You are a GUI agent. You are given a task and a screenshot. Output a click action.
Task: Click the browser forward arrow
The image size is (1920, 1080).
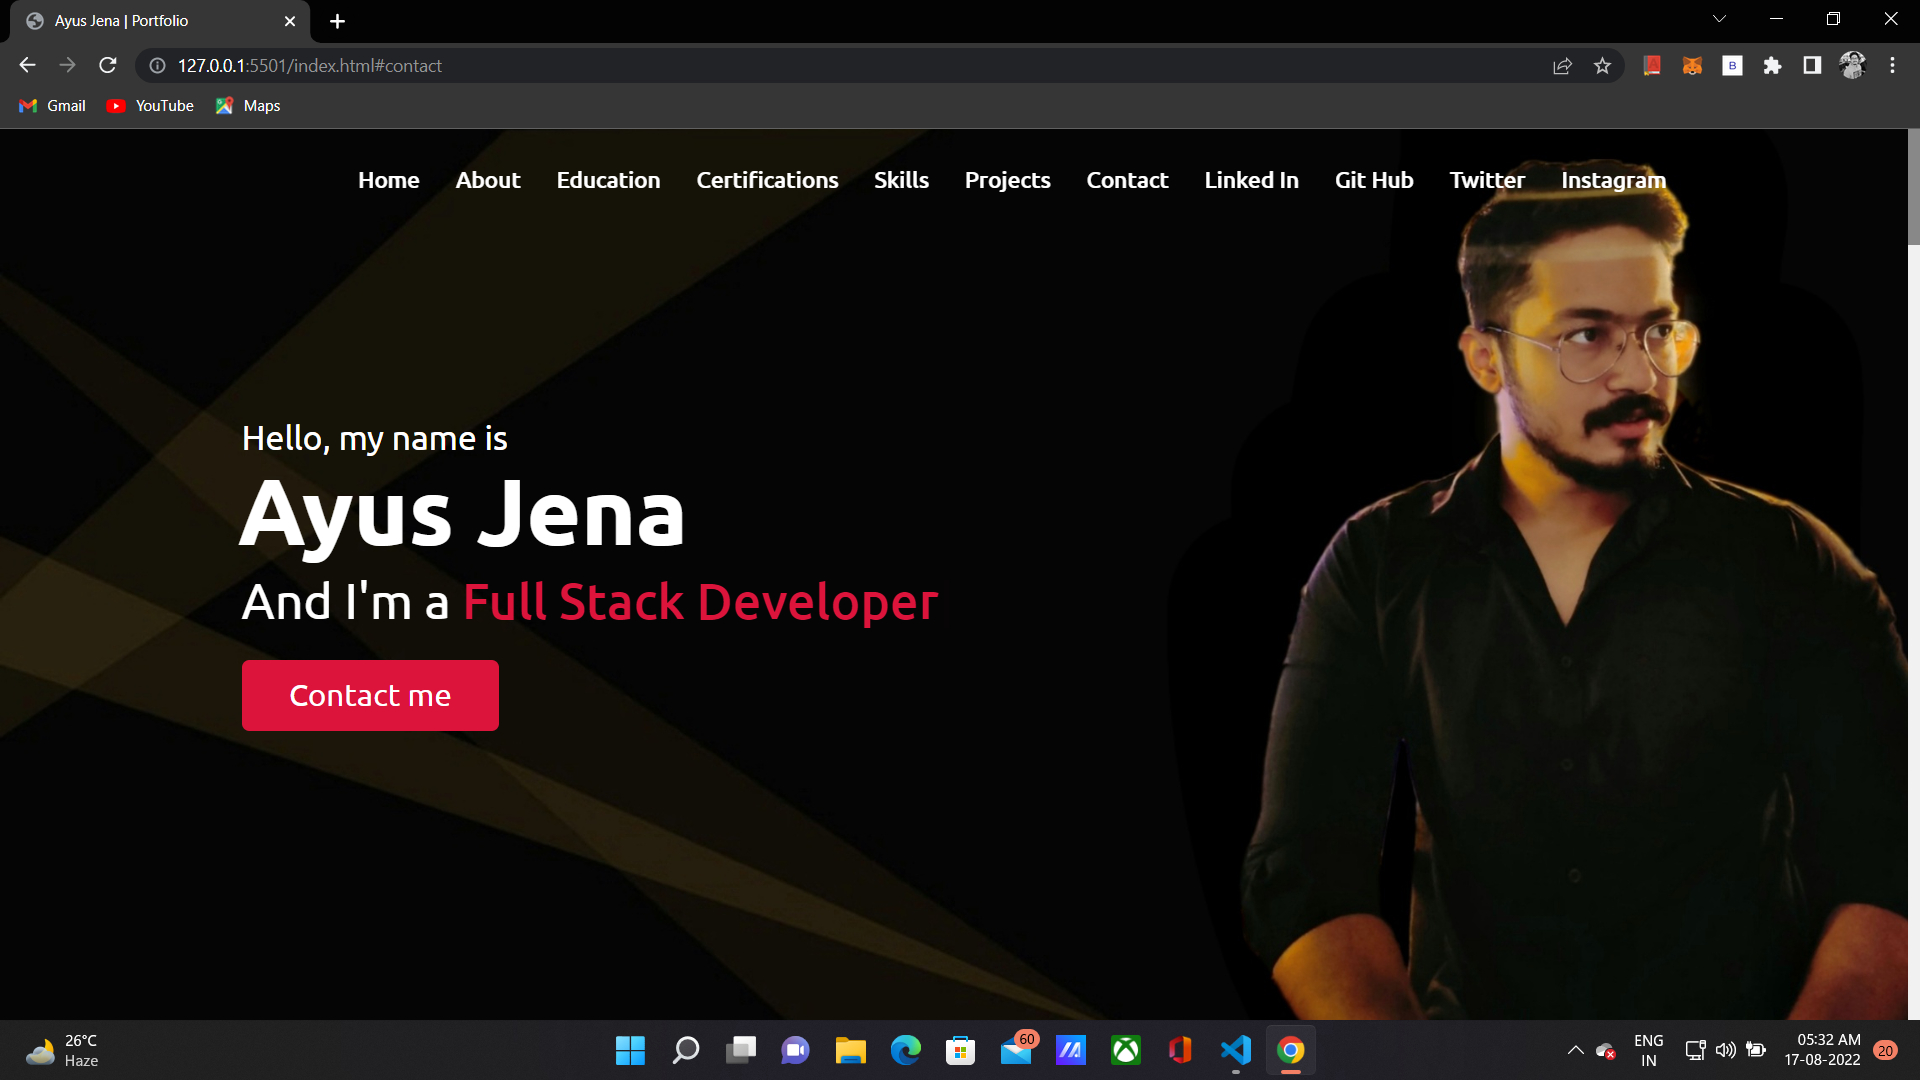pos(67,65)
